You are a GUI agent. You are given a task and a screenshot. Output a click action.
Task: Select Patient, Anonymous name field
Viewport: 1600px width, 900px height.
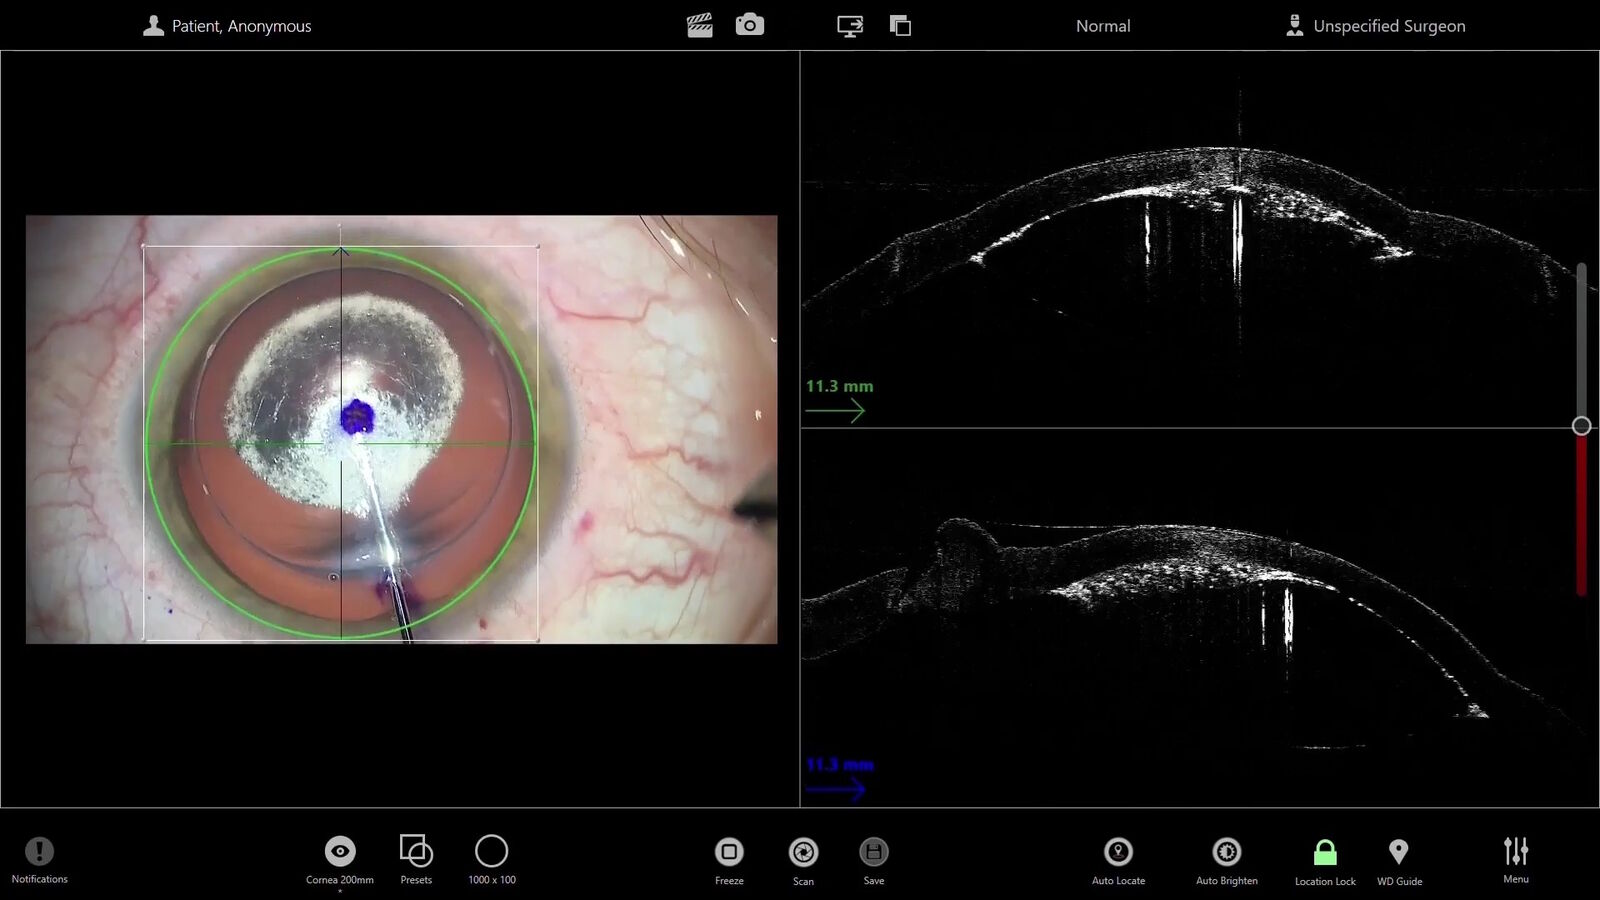click(x=227, y=25)
